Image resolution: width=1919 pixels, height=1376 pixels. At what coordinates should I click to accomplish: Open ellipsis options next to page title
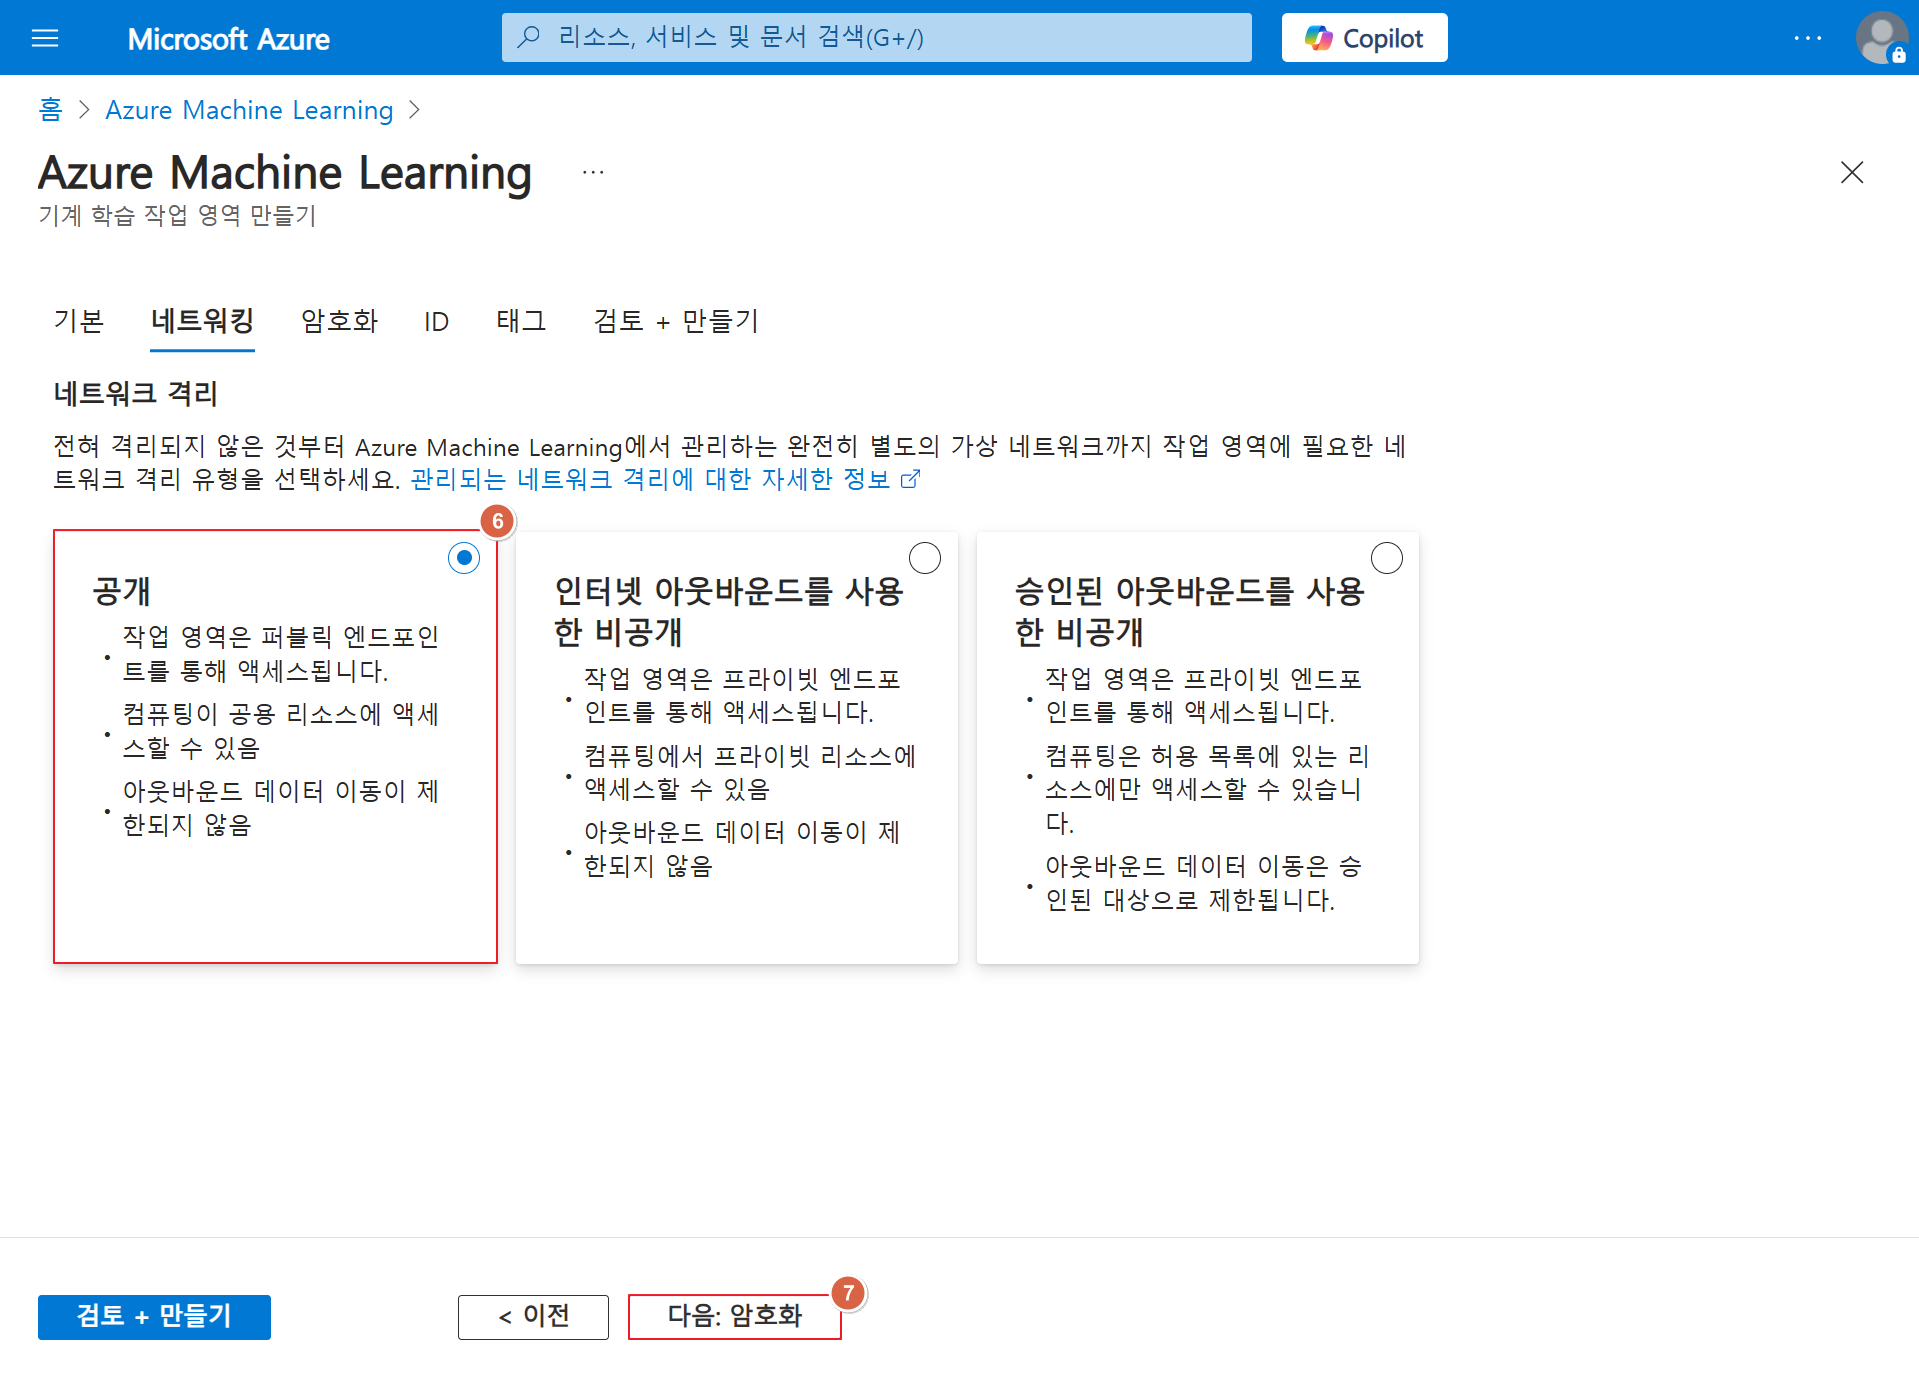tap(593, 172)
